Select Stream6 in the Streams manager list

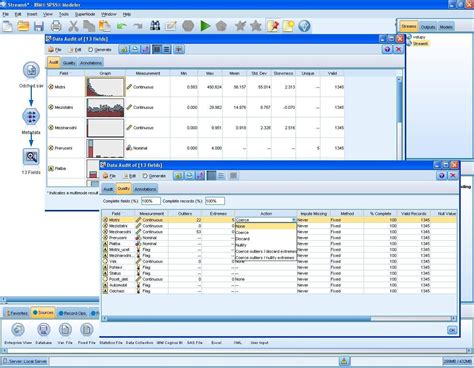[421, 43]
